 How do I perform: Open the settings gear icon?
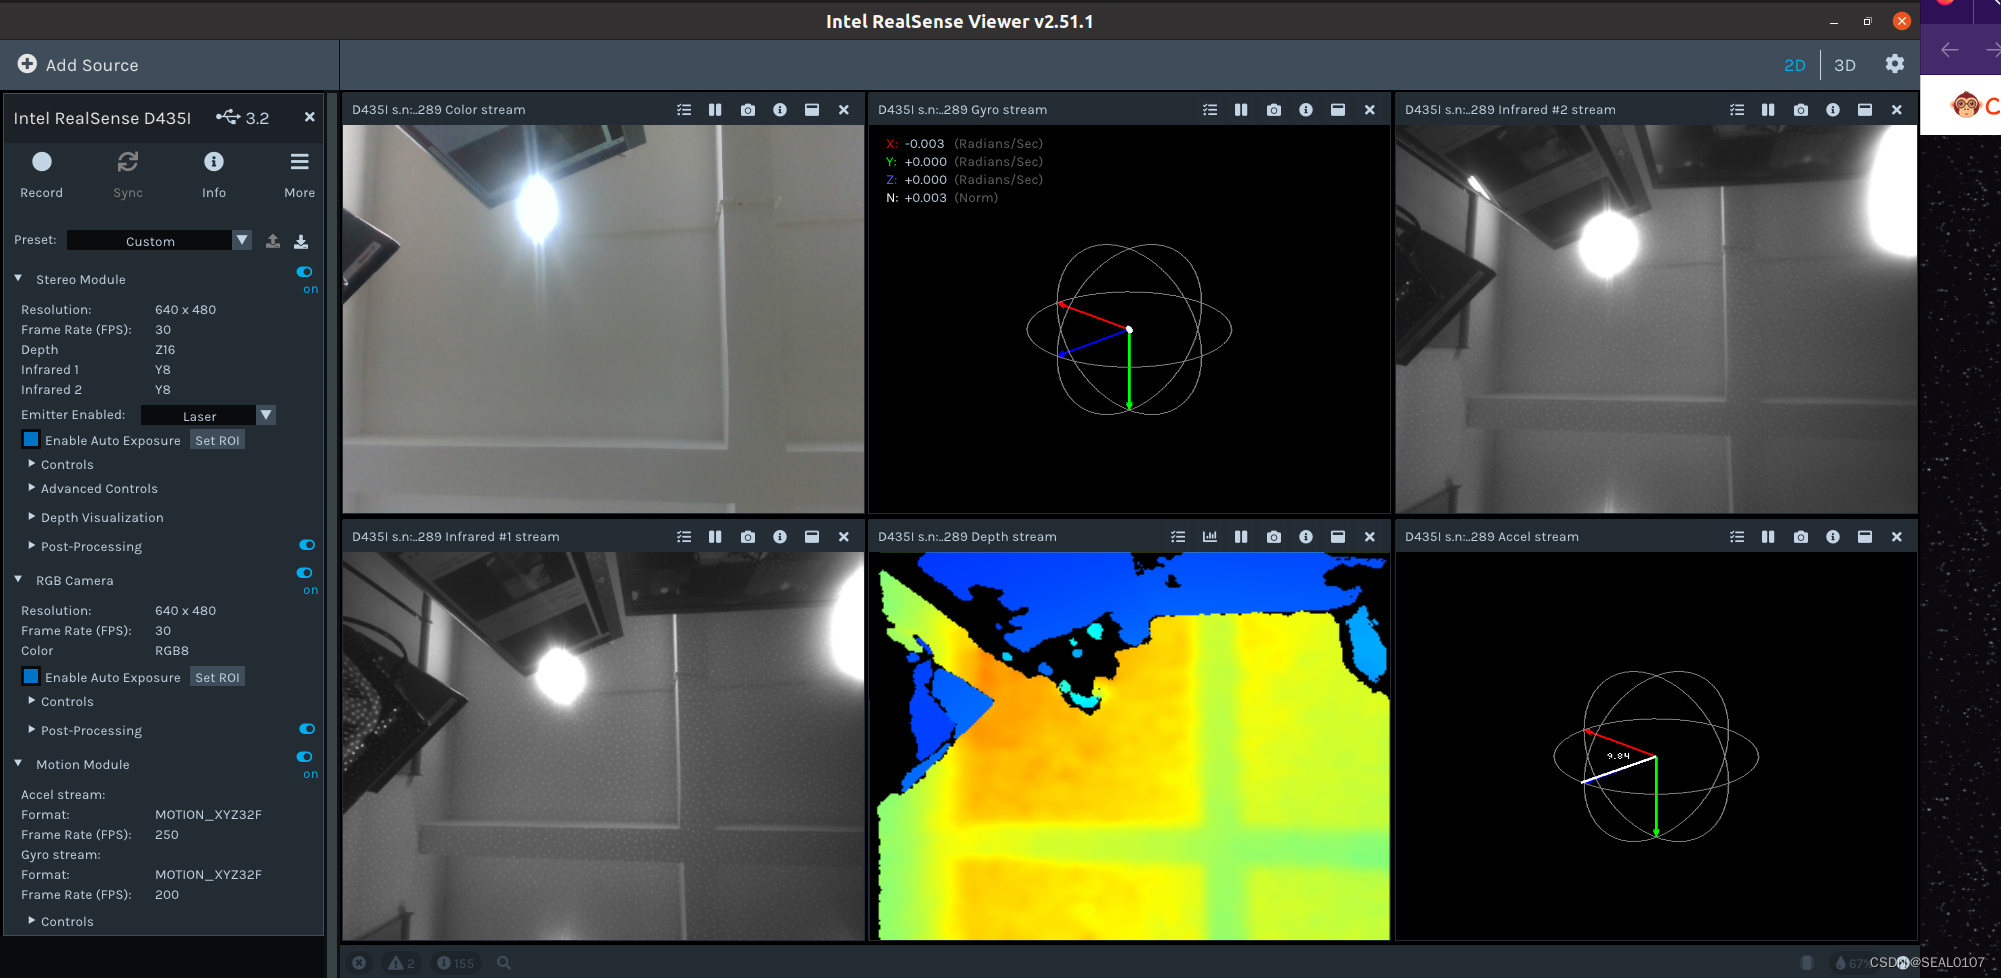(x=1894, y=64)
